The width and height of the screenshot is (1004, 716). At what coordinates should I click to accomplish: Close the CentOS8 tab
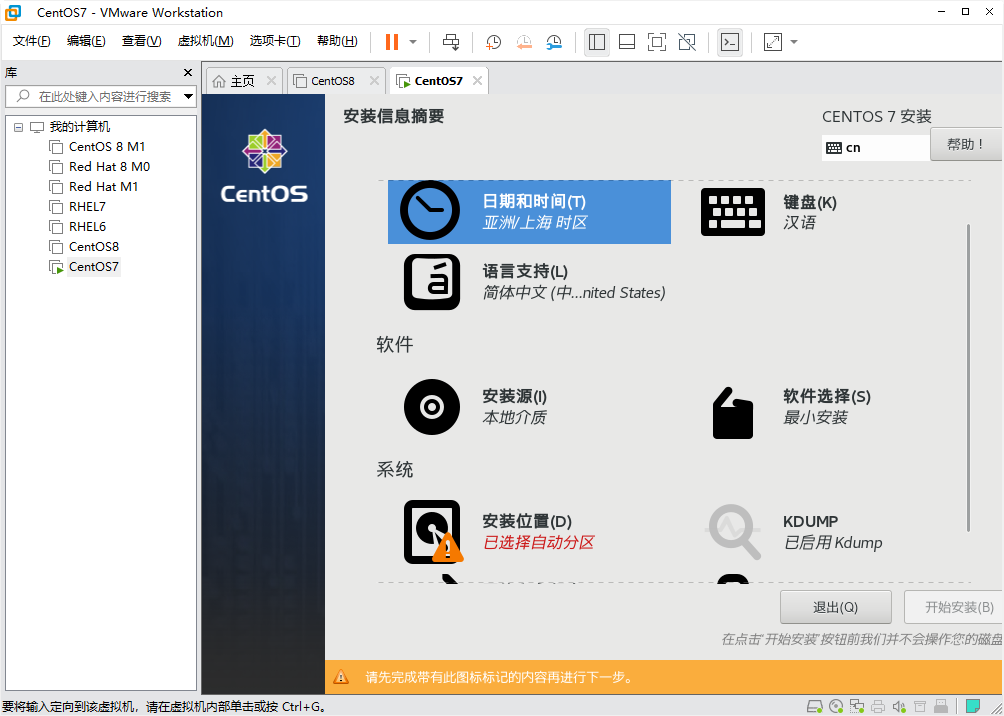[x=375, y=81]
